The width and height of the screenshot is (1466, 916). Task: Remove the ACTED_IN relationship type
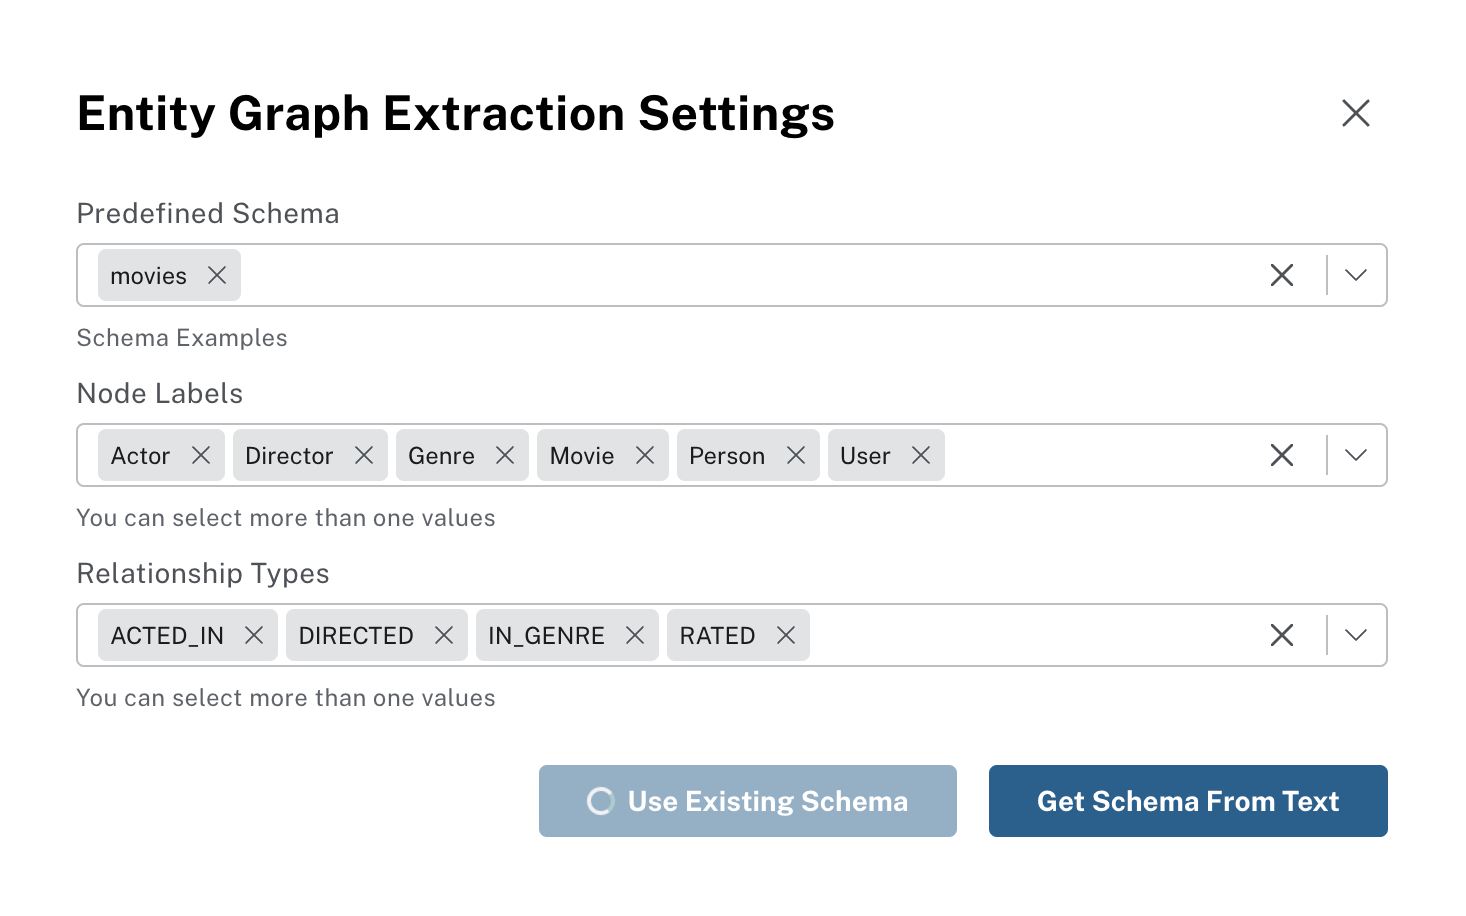[254, 635]
